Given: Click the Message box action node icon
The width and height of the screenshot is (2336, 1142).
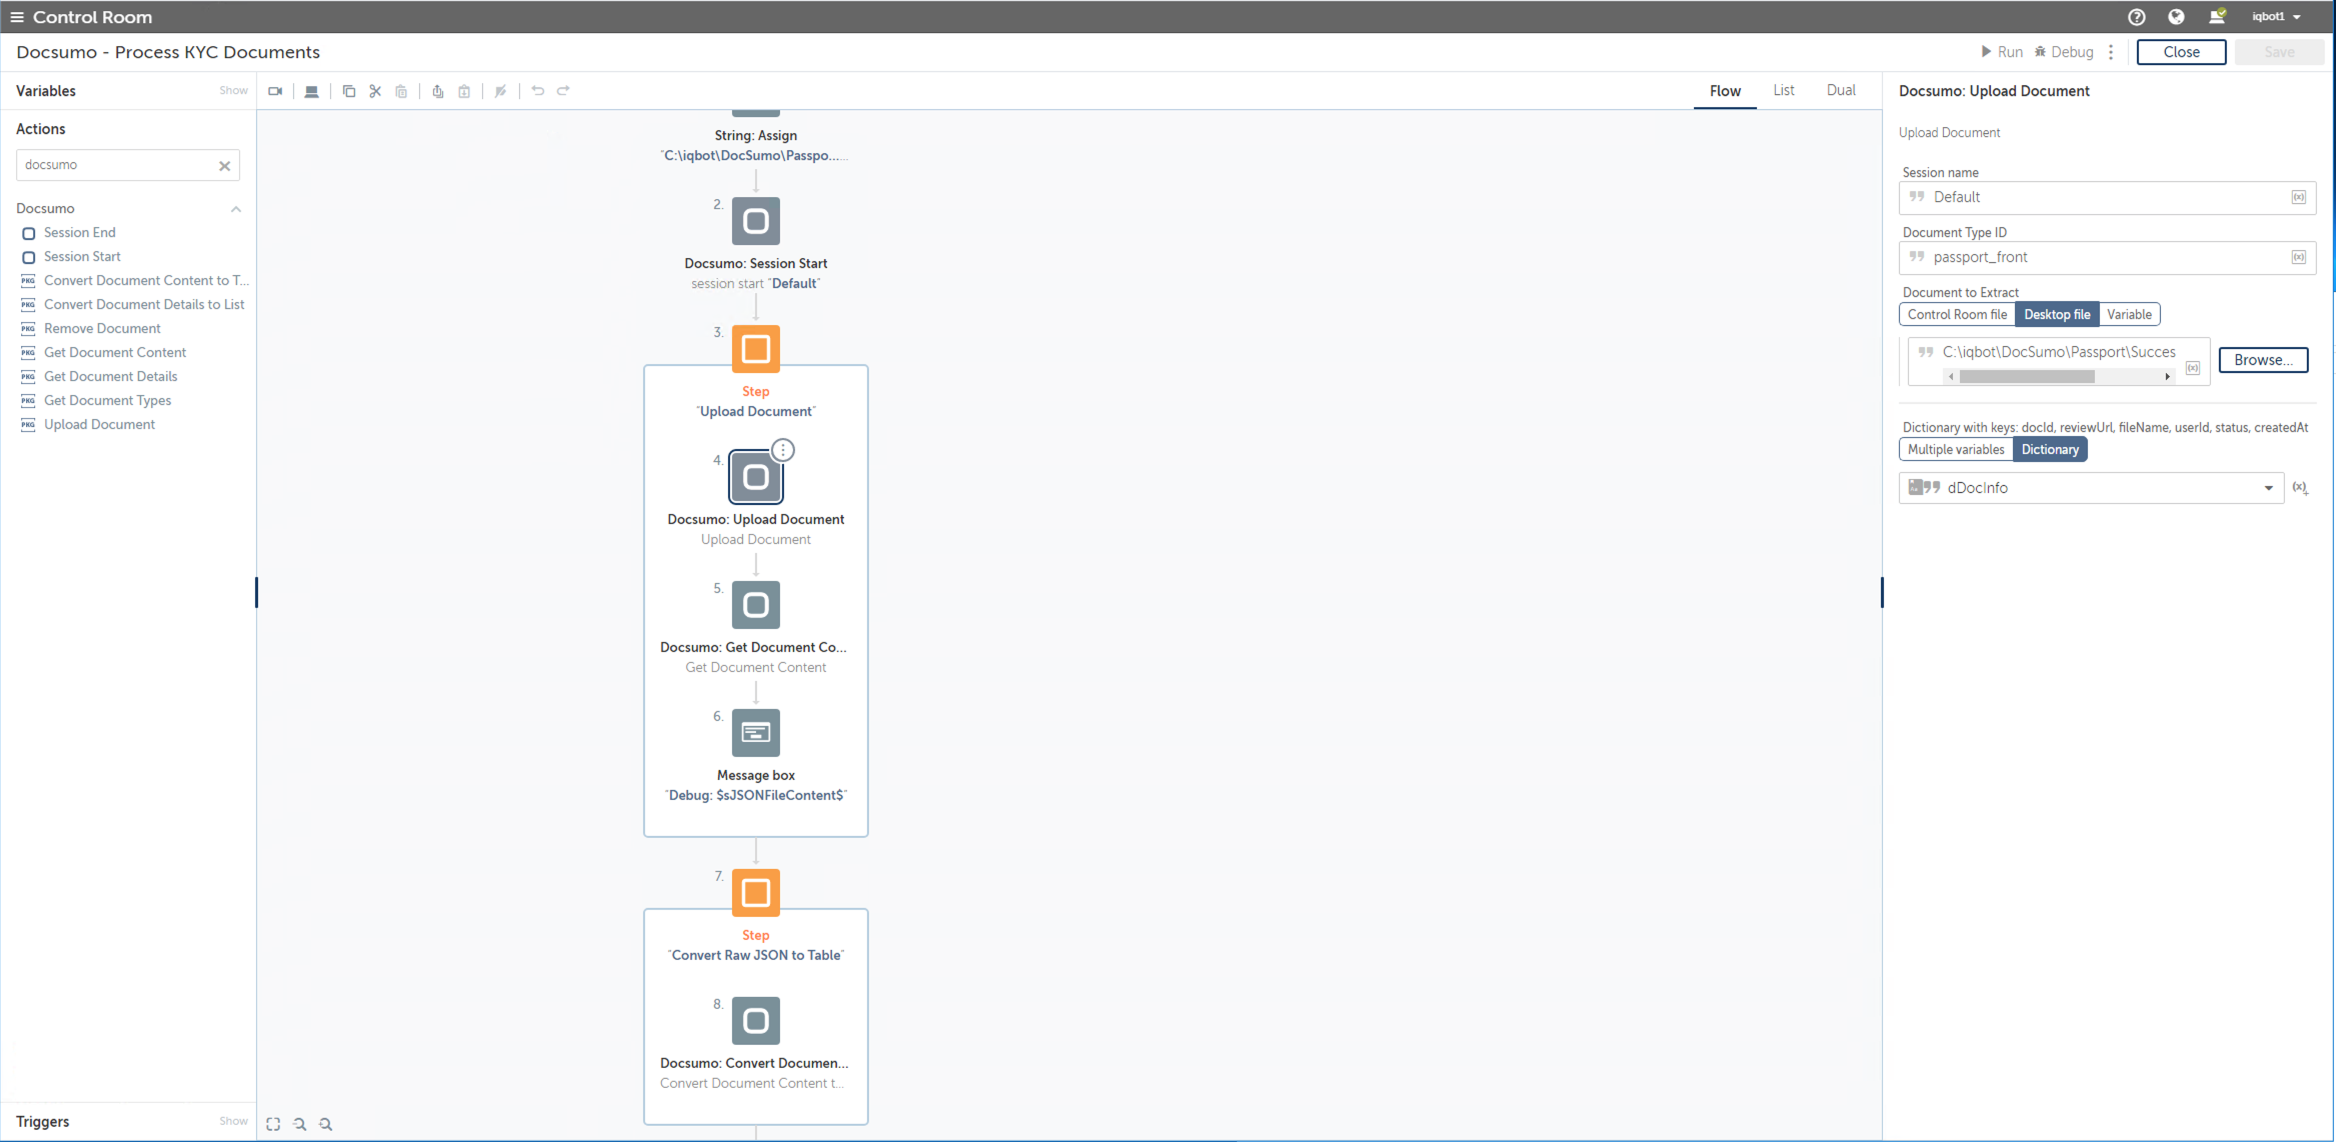Looking at the screenshot, I should point(755,733).
